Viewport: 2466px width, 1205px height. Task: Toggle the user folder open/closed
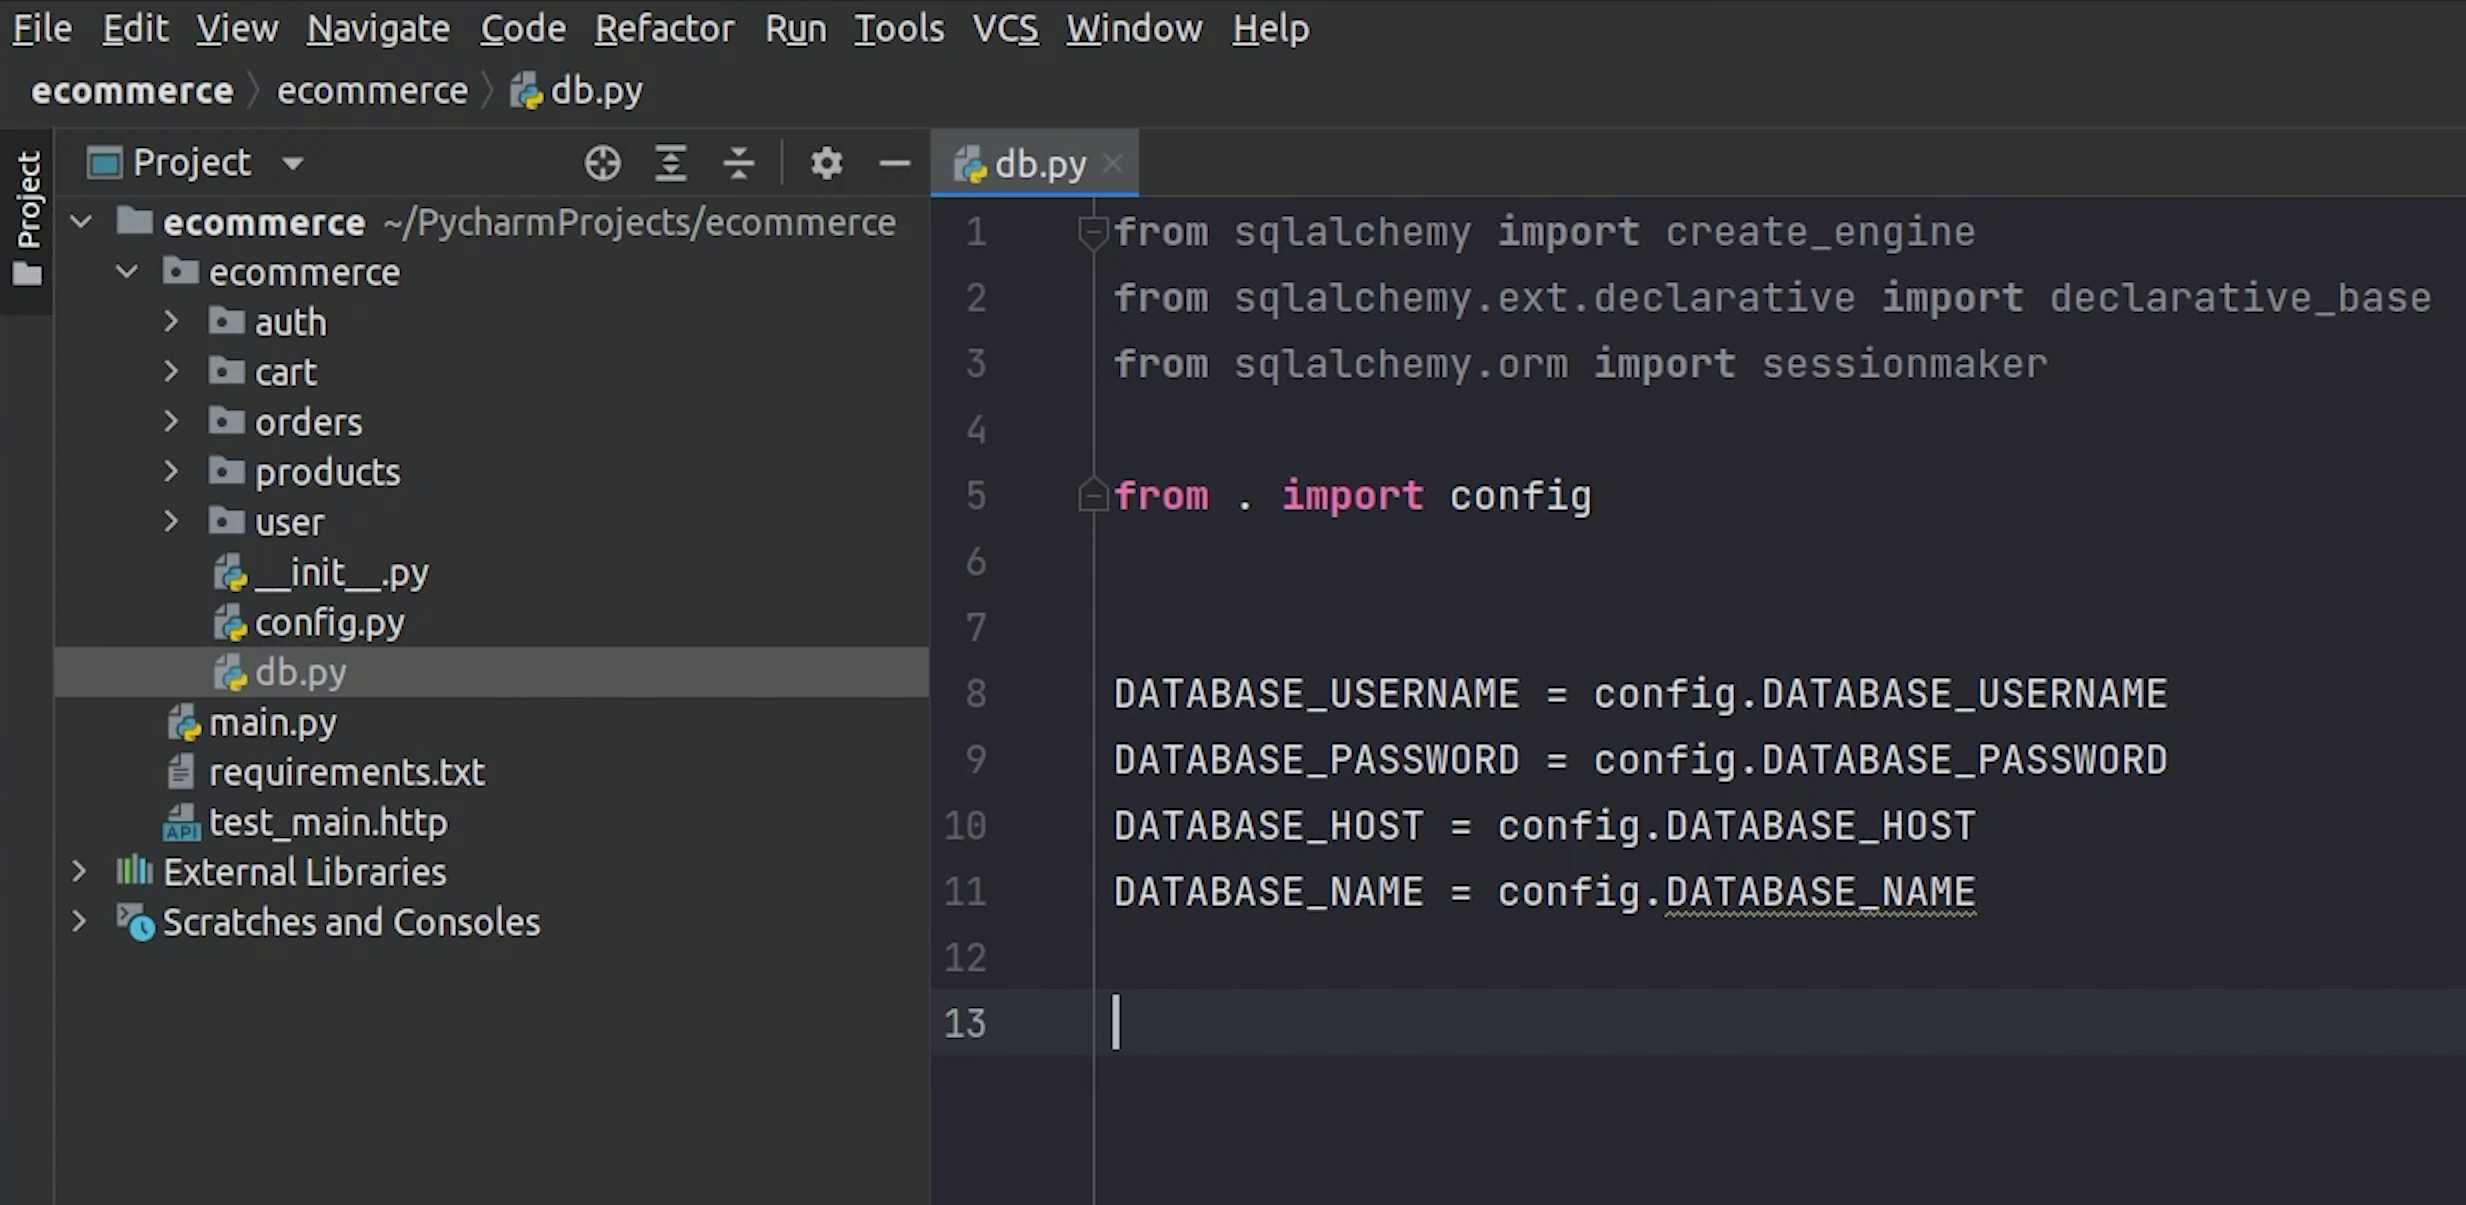click(170, 521)
